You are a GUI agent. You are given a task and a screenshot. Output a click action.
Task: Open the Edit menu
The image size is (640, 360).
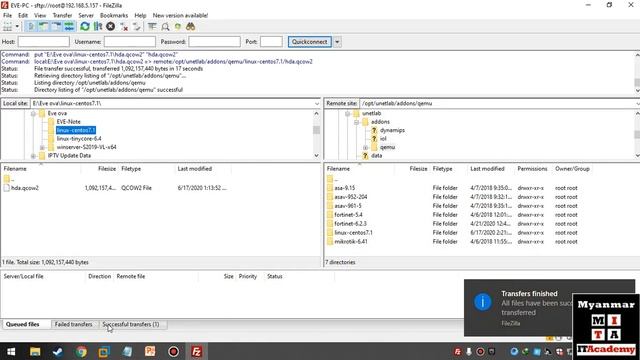pos(23,15)
